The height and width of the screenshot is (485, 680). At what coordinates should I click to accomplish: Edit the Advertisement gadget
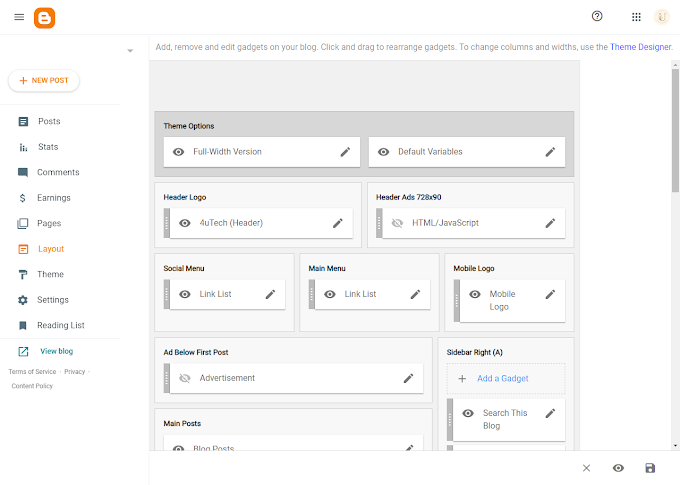tap(409, 378)
